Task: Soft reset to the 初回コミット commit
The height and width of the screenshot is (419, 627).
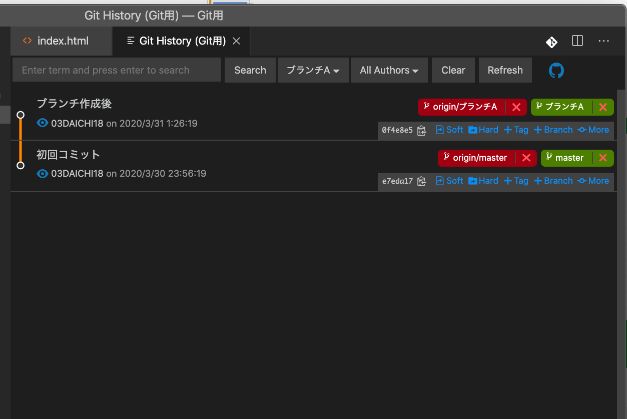Action: click(449, 181)
